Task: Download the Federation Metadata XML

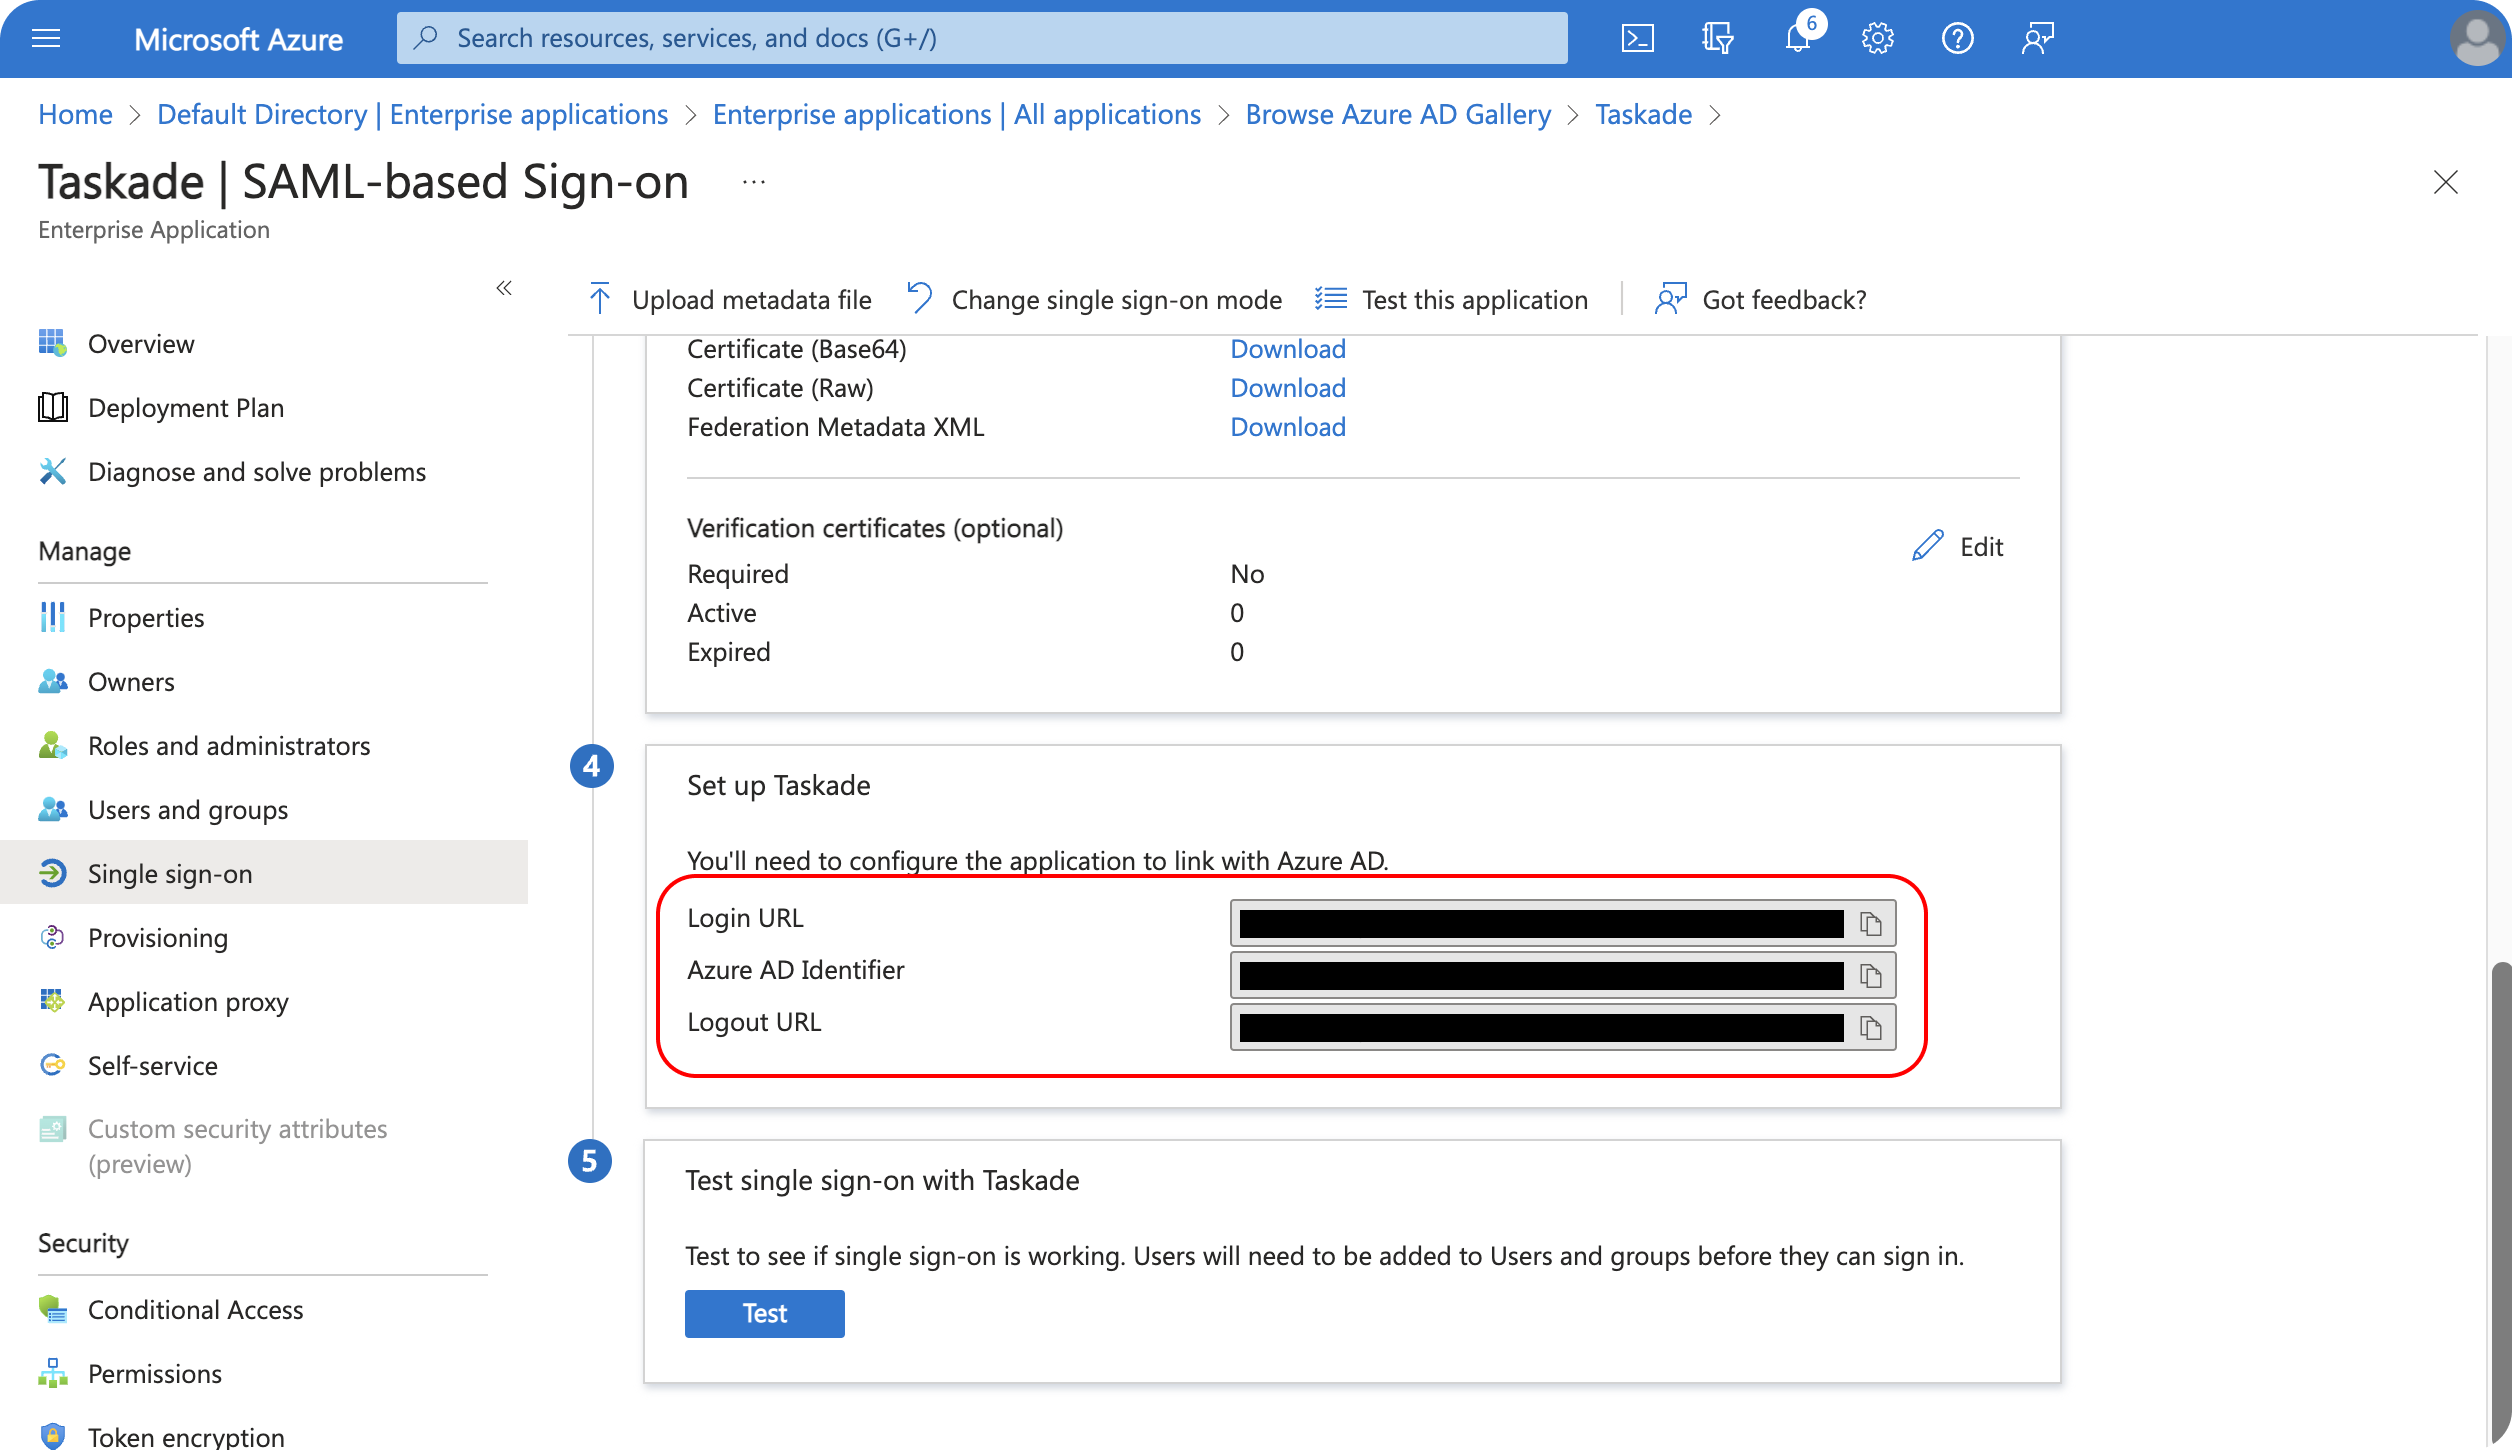Action: coord(1287,427)
